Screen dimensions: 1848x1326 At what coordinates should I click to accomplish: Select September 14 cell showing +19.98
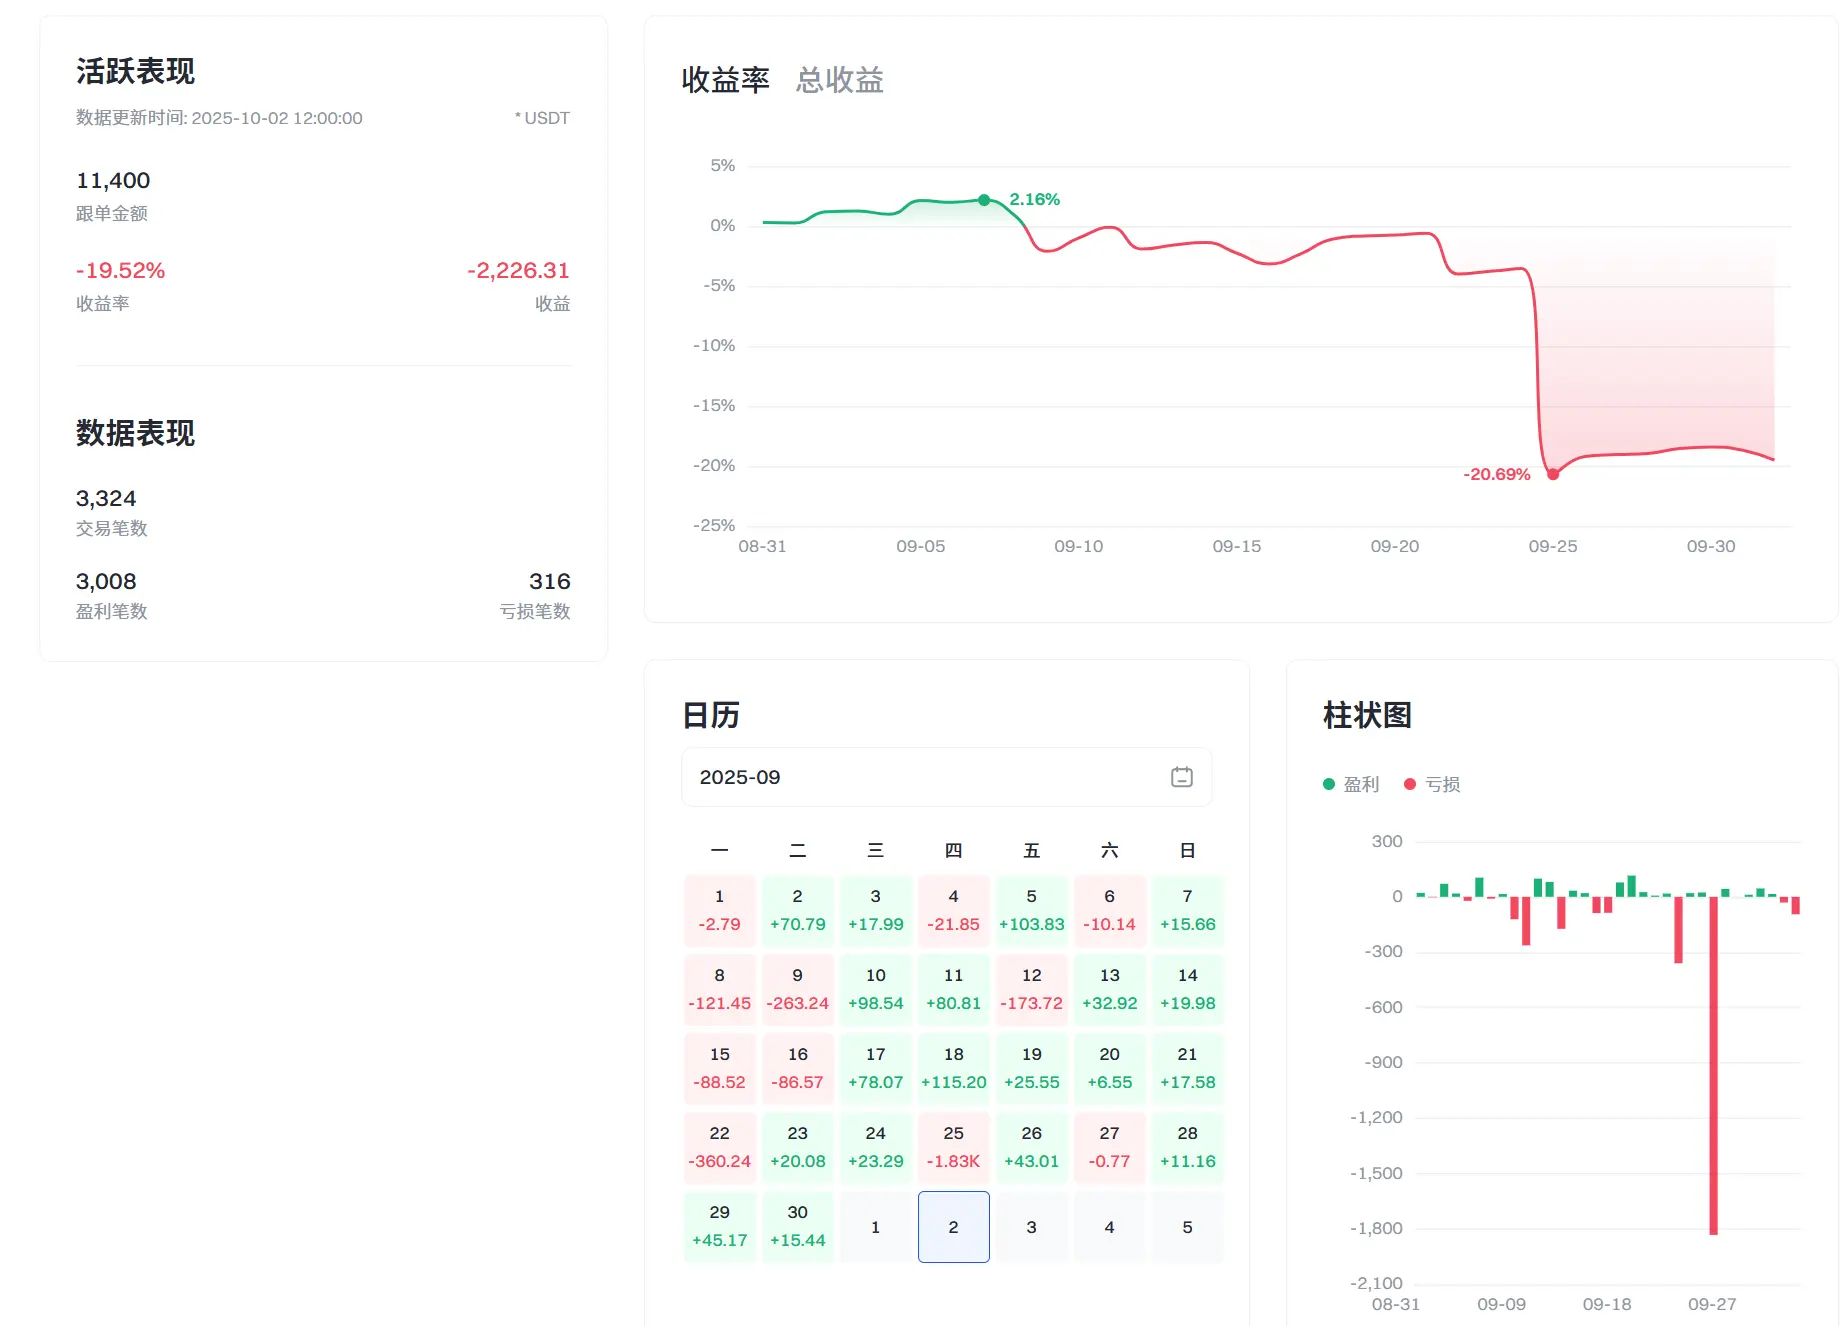click(1188, 990)
